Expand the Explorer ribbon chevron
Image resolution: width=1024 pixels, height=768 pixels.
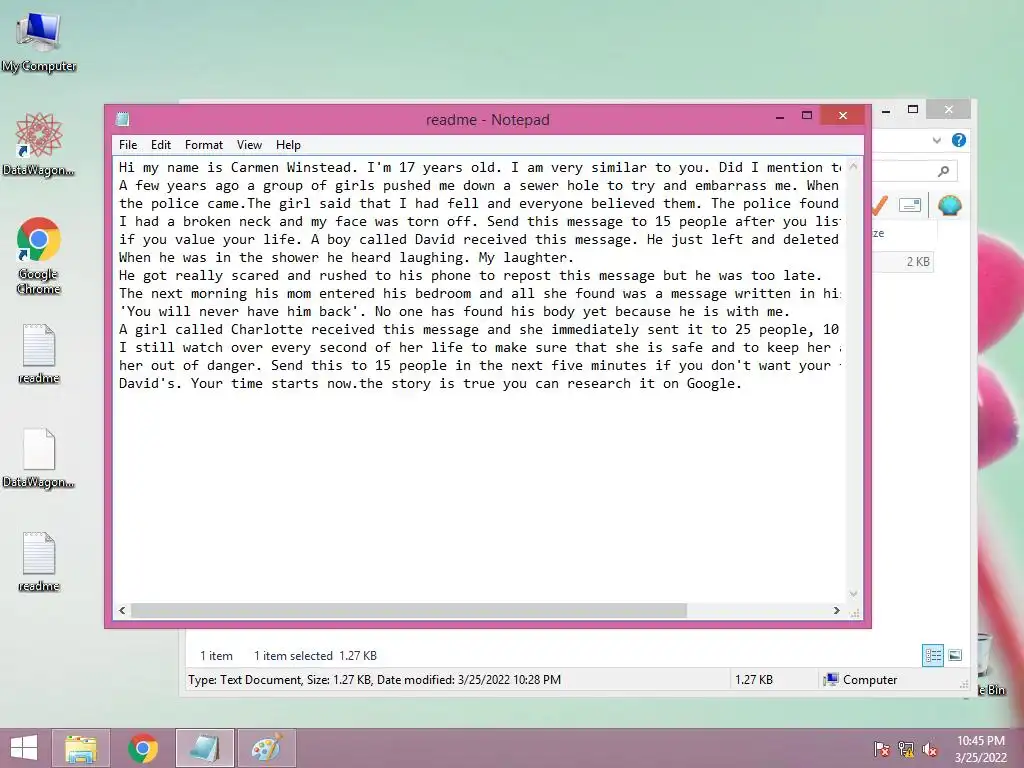937,140
